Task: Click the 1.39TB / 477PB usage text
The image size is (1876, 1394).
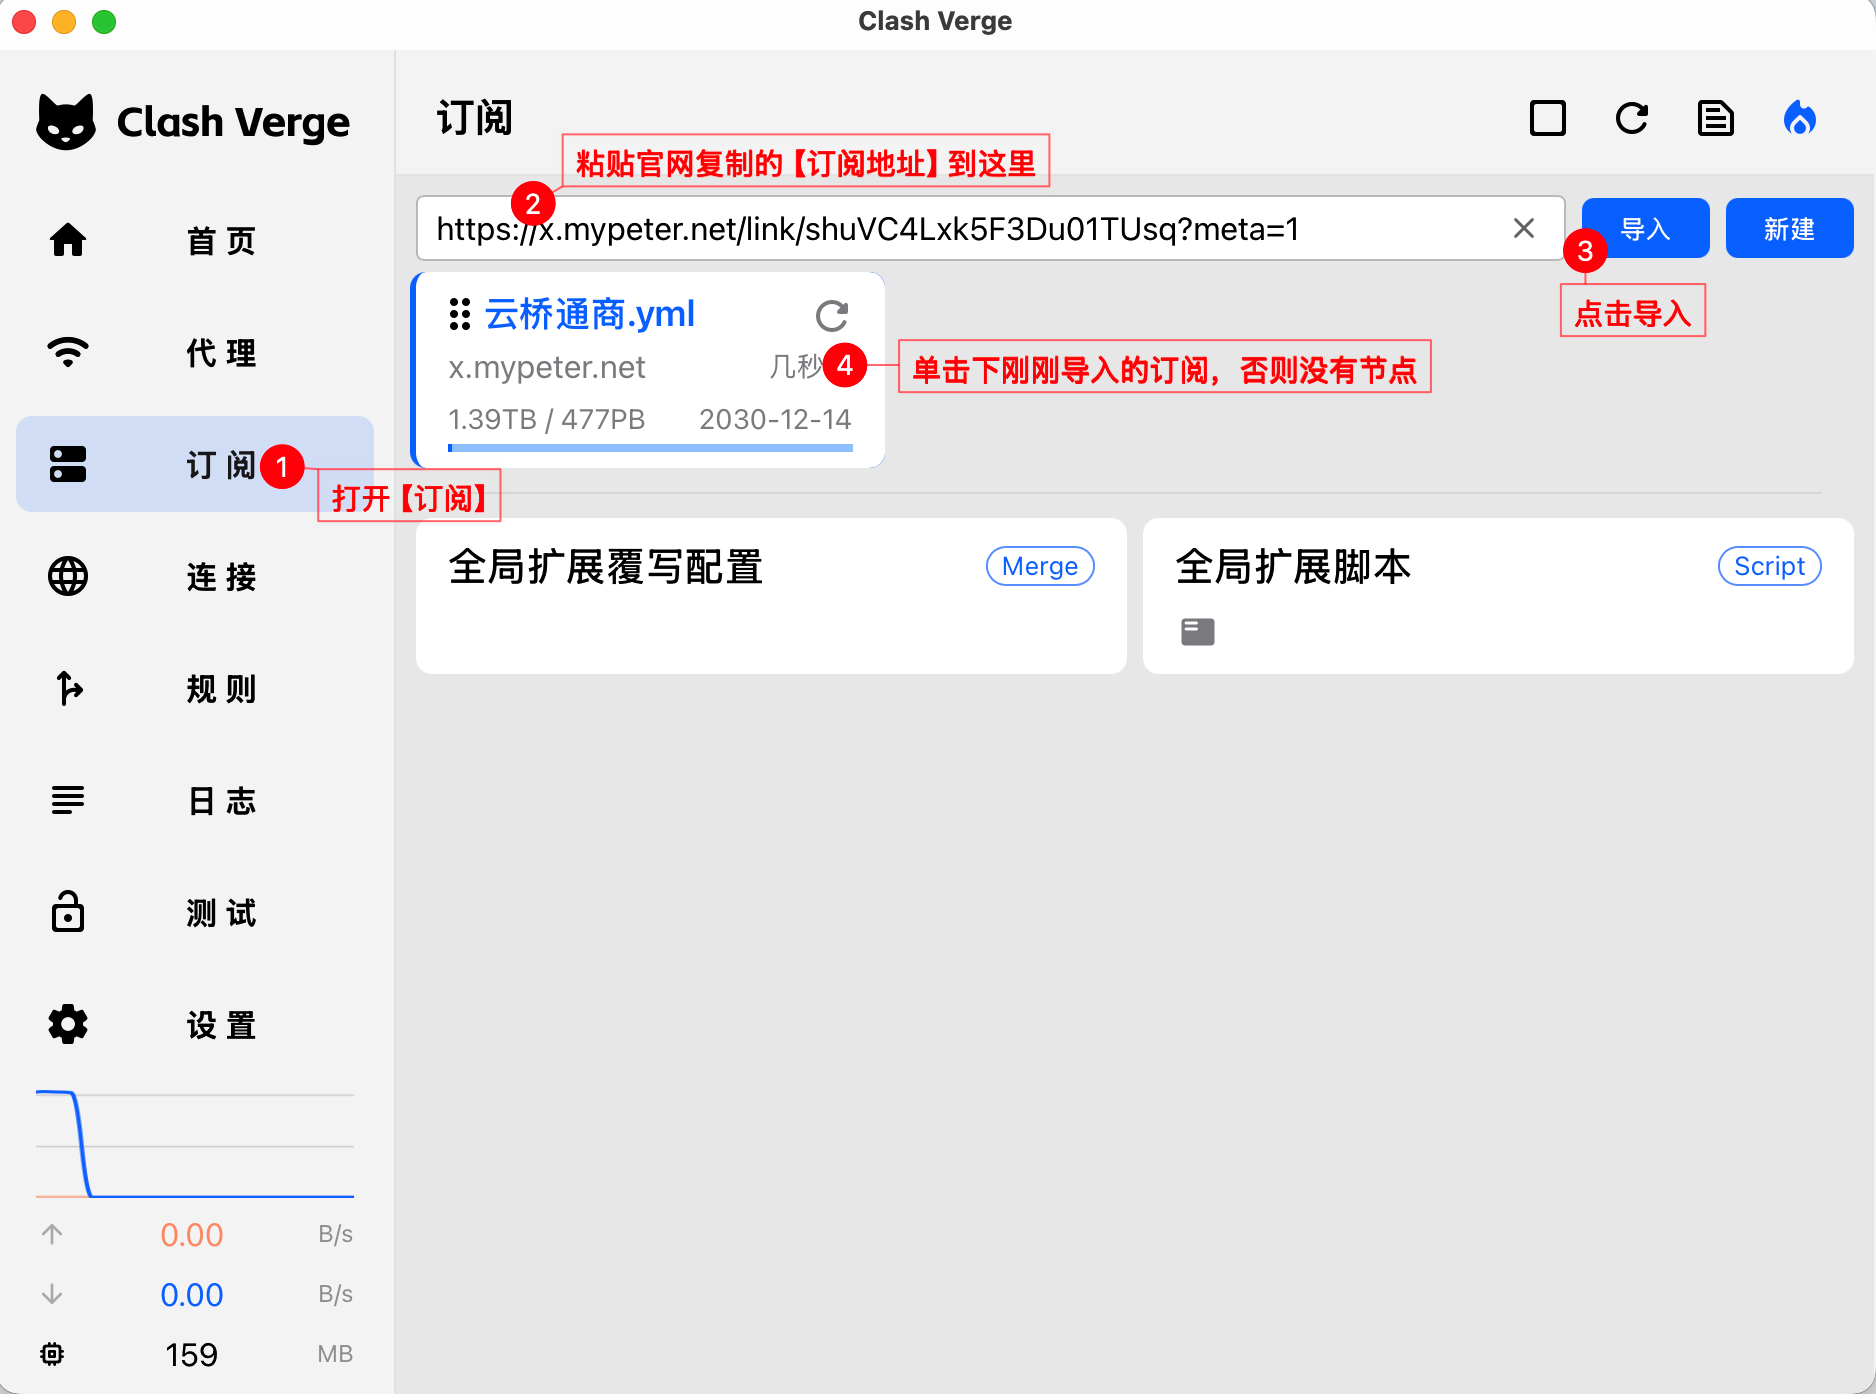Action: [x=546, y=419]
